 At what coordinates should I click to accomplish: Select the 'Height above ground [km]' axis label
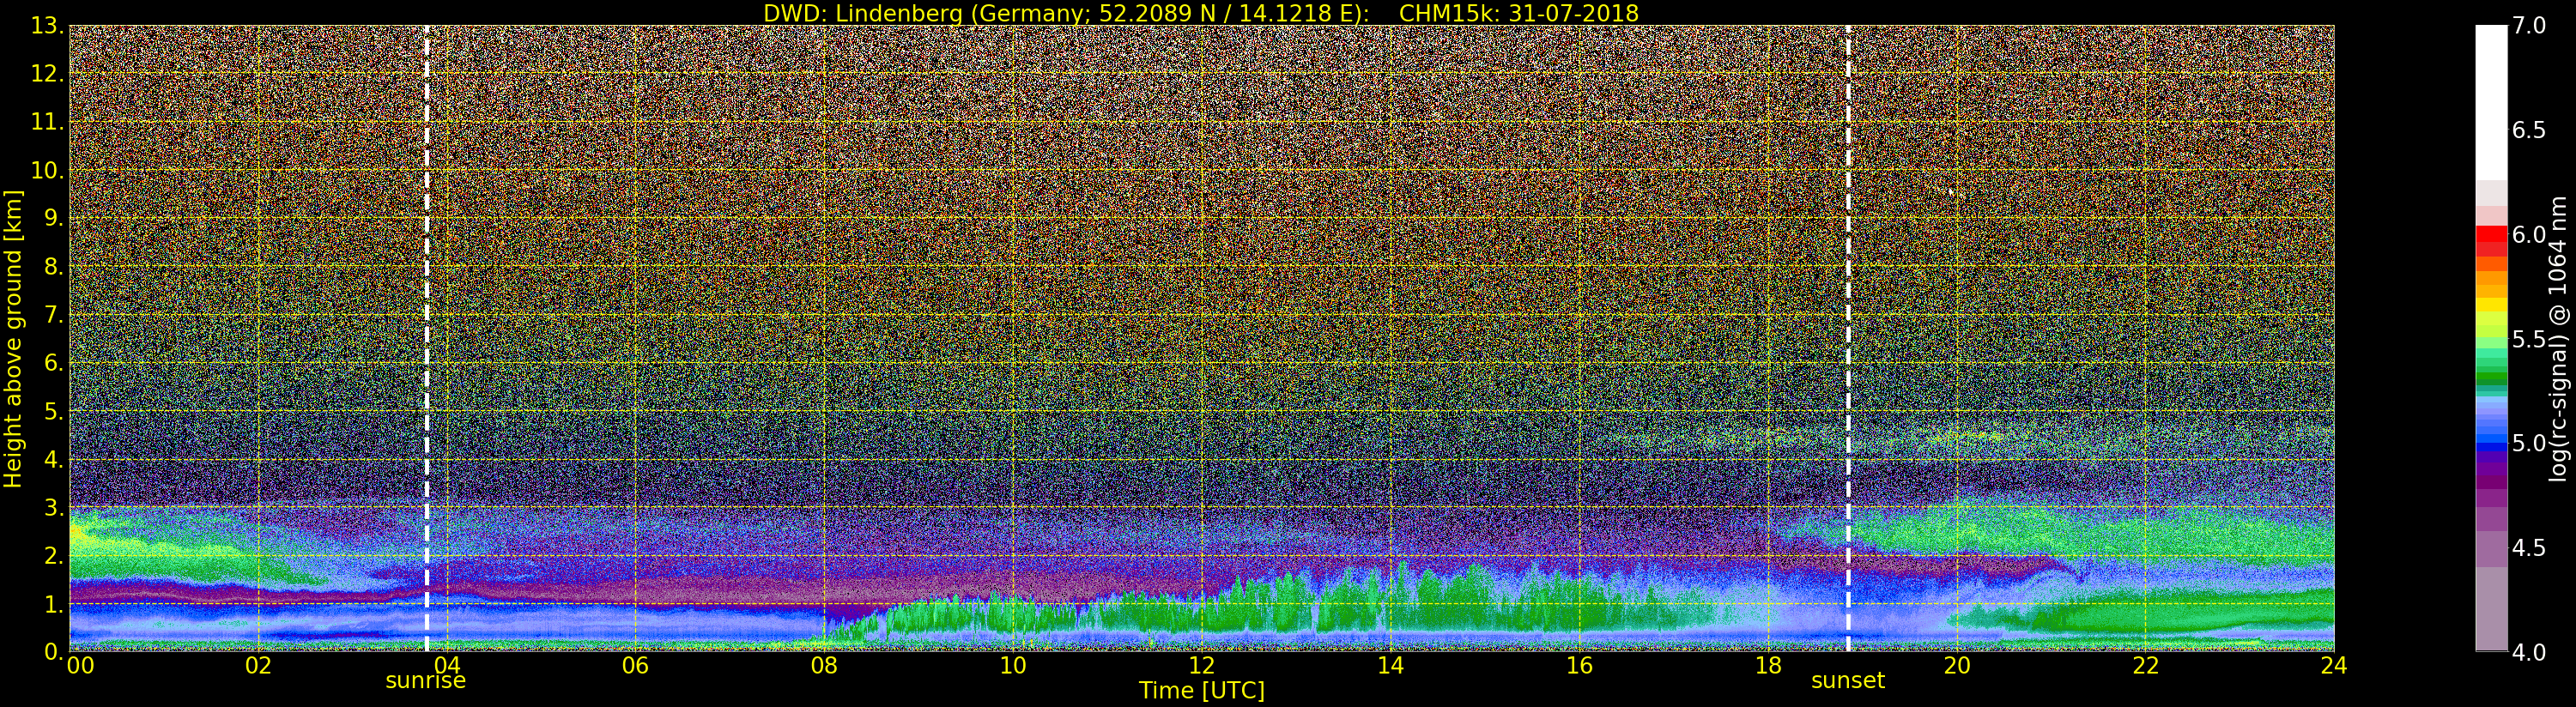(x=13, y=339)
